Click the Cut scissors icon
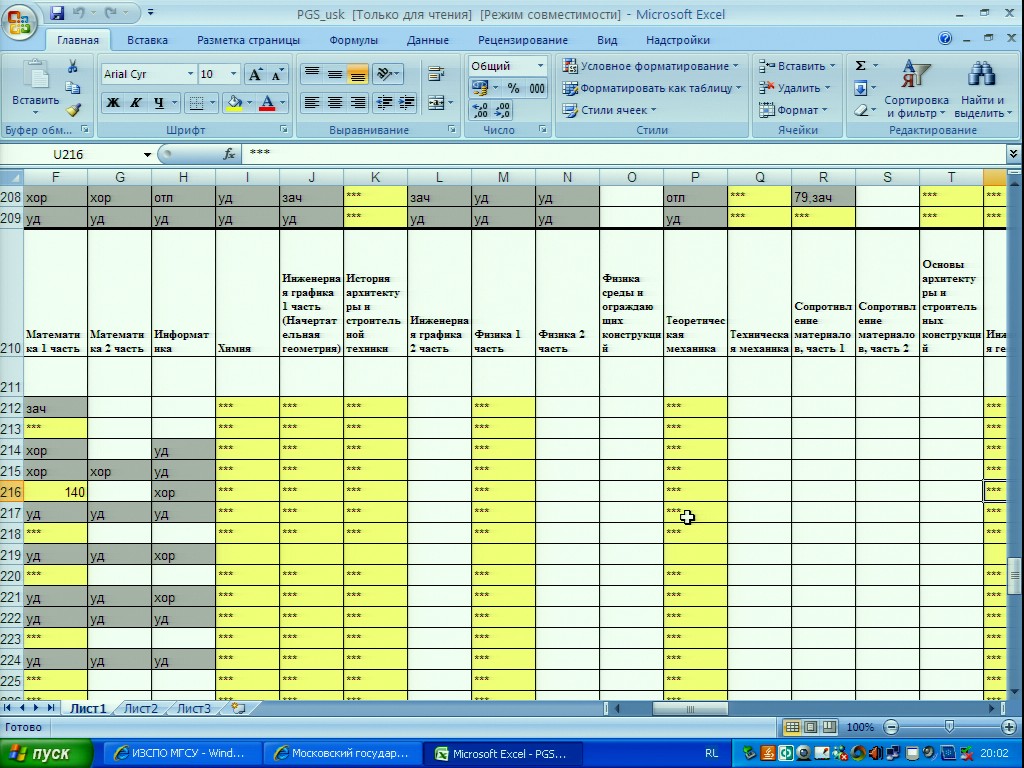Viewport: 1024px width, 768px height. pyautogui.click(x=72, y=67)
